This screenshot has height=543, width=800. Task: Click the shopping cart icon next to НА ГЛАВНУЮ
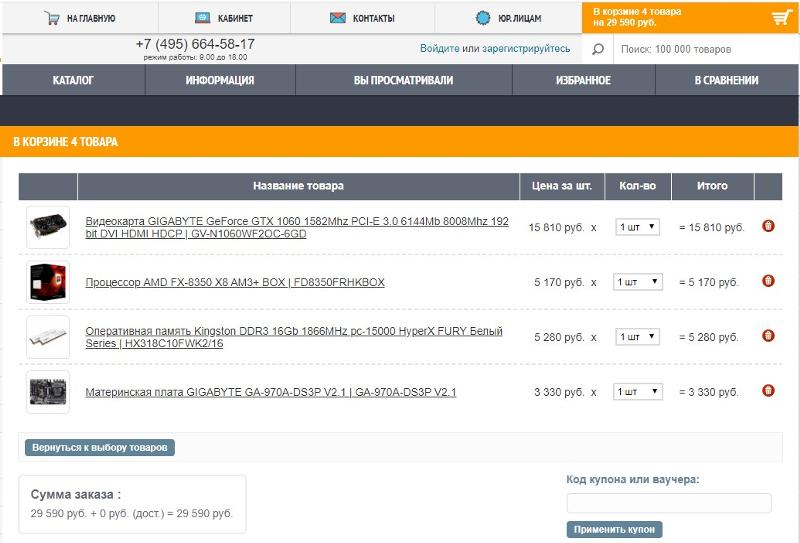pos(52,18)
